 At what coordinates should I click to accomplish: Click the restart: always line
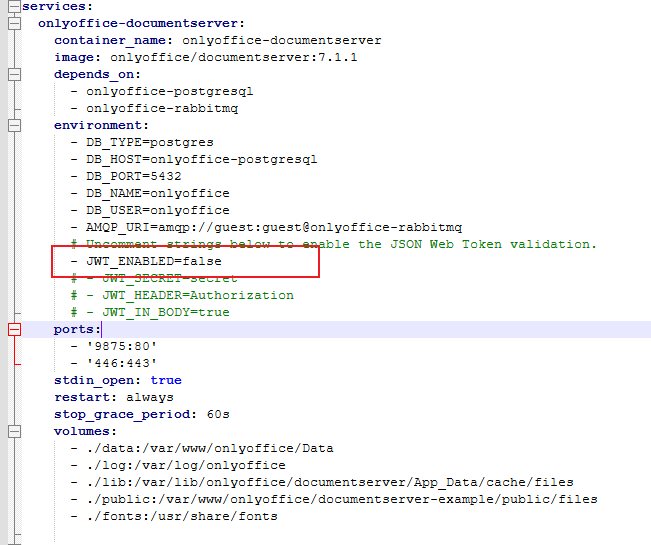114,398
